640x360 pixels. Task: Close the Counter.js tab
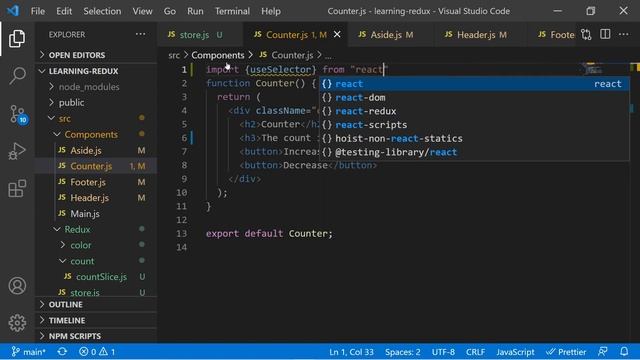pyautogui.click(x=337, y=35)
